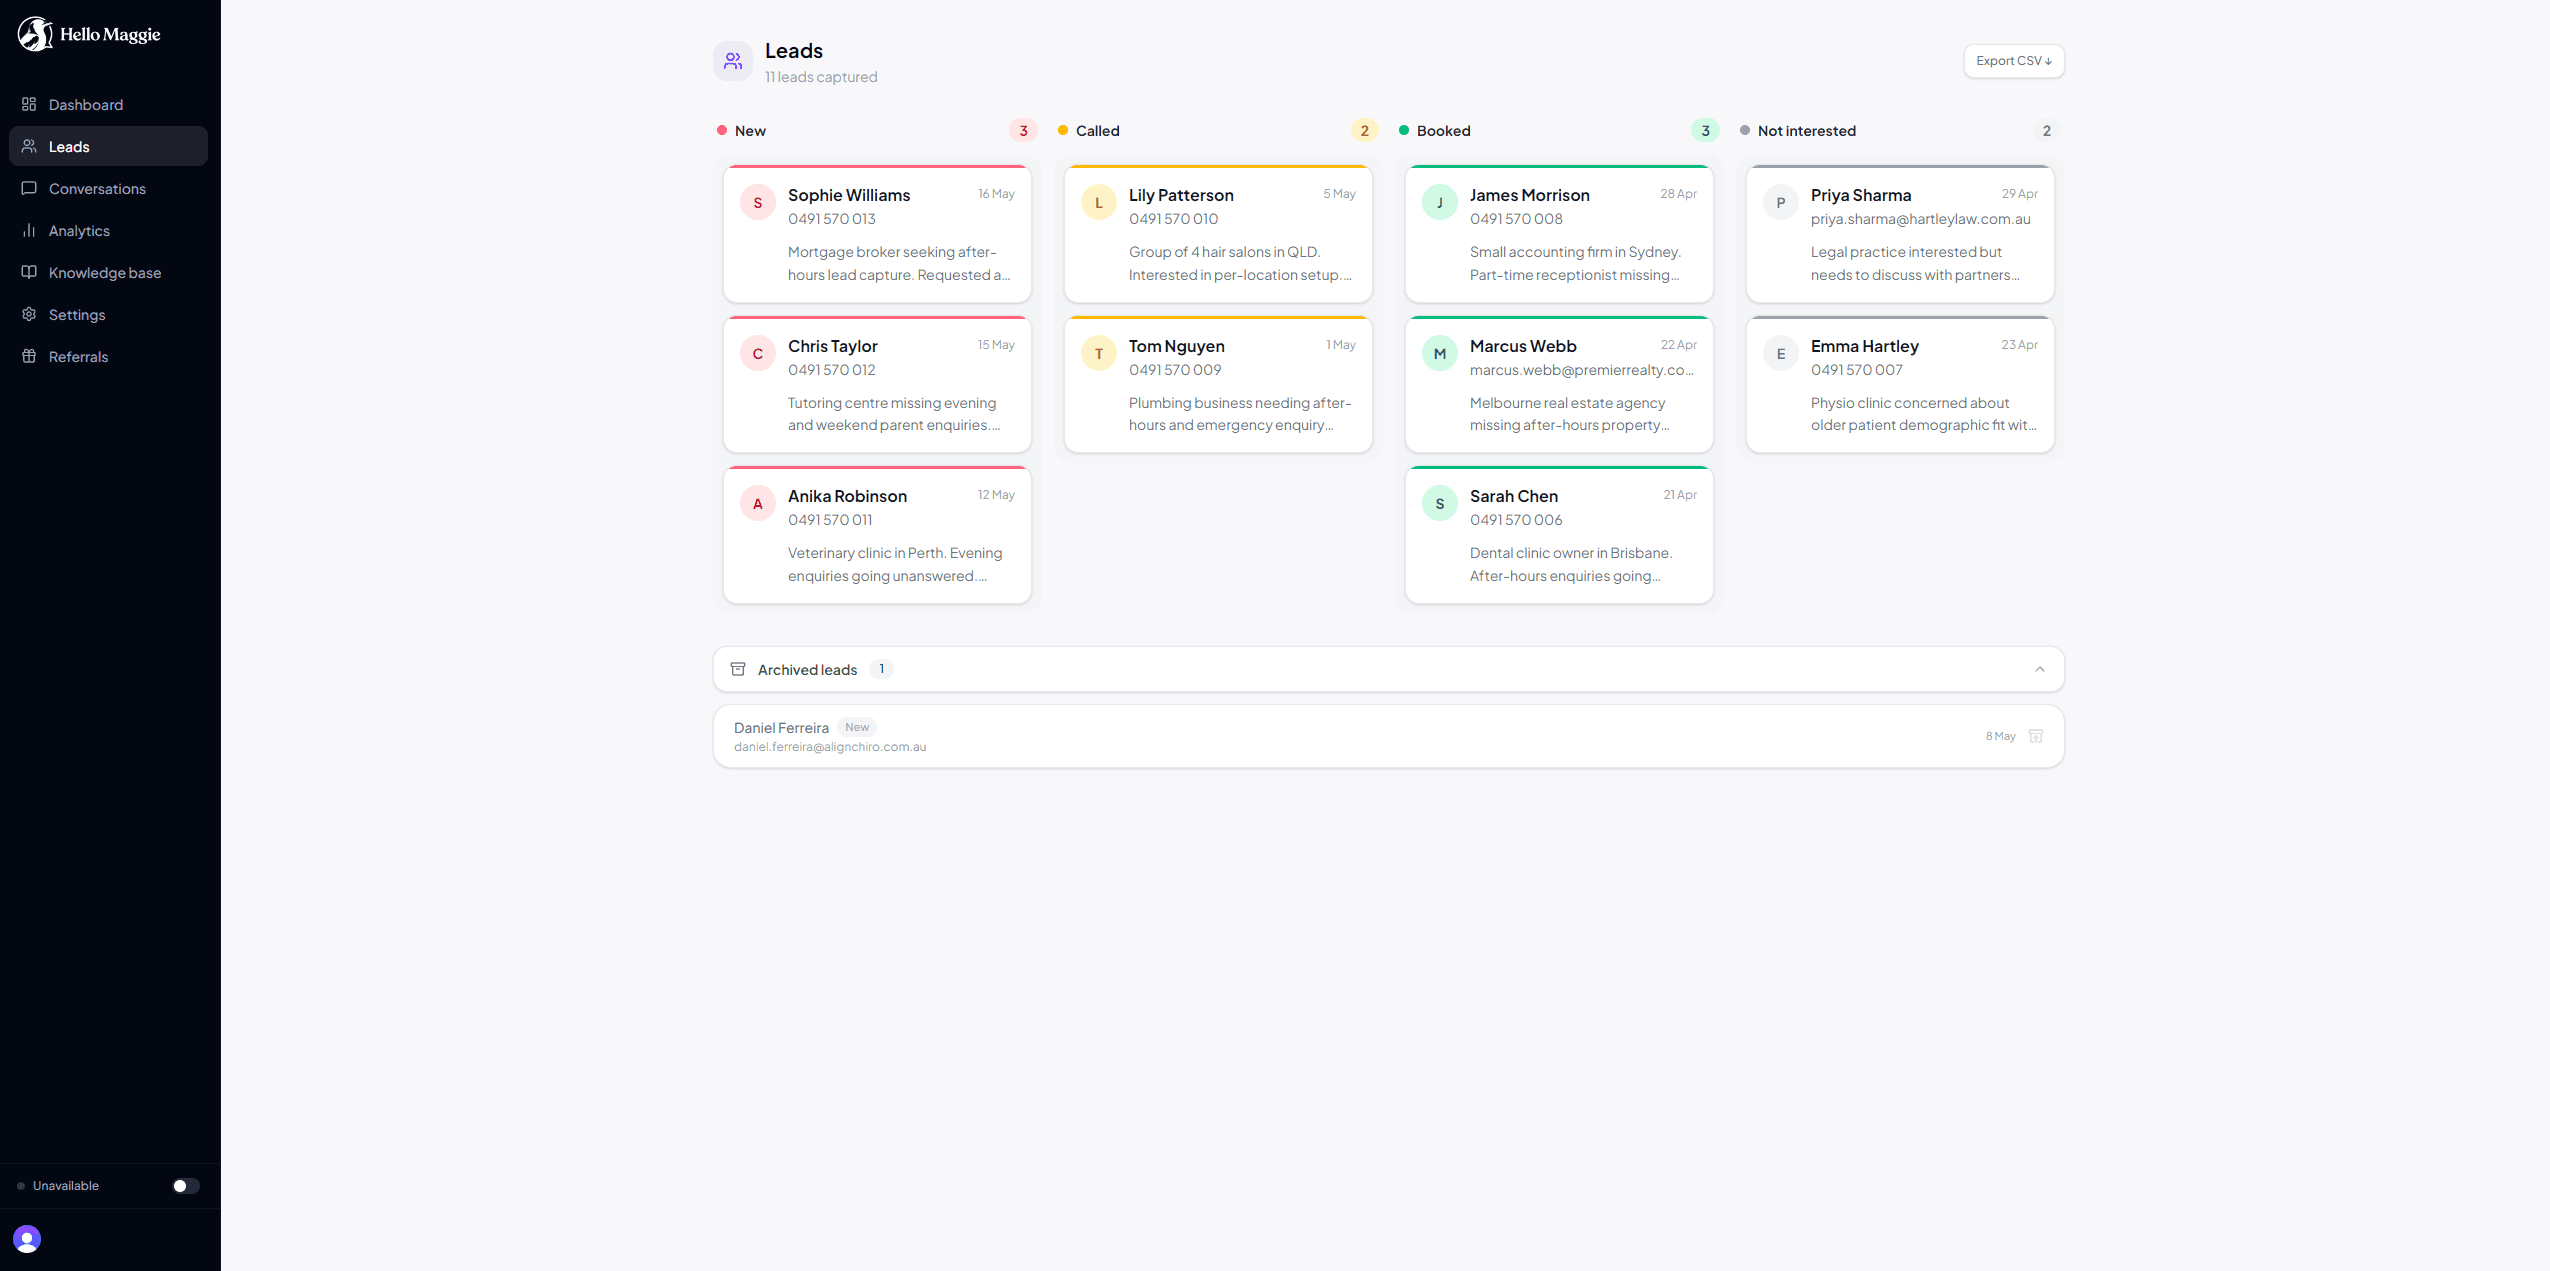The height and width of the screenshot is (1271, 2550).
Task: Collapse the Archived leads section chevron
Action: (x=2040, y=669)
